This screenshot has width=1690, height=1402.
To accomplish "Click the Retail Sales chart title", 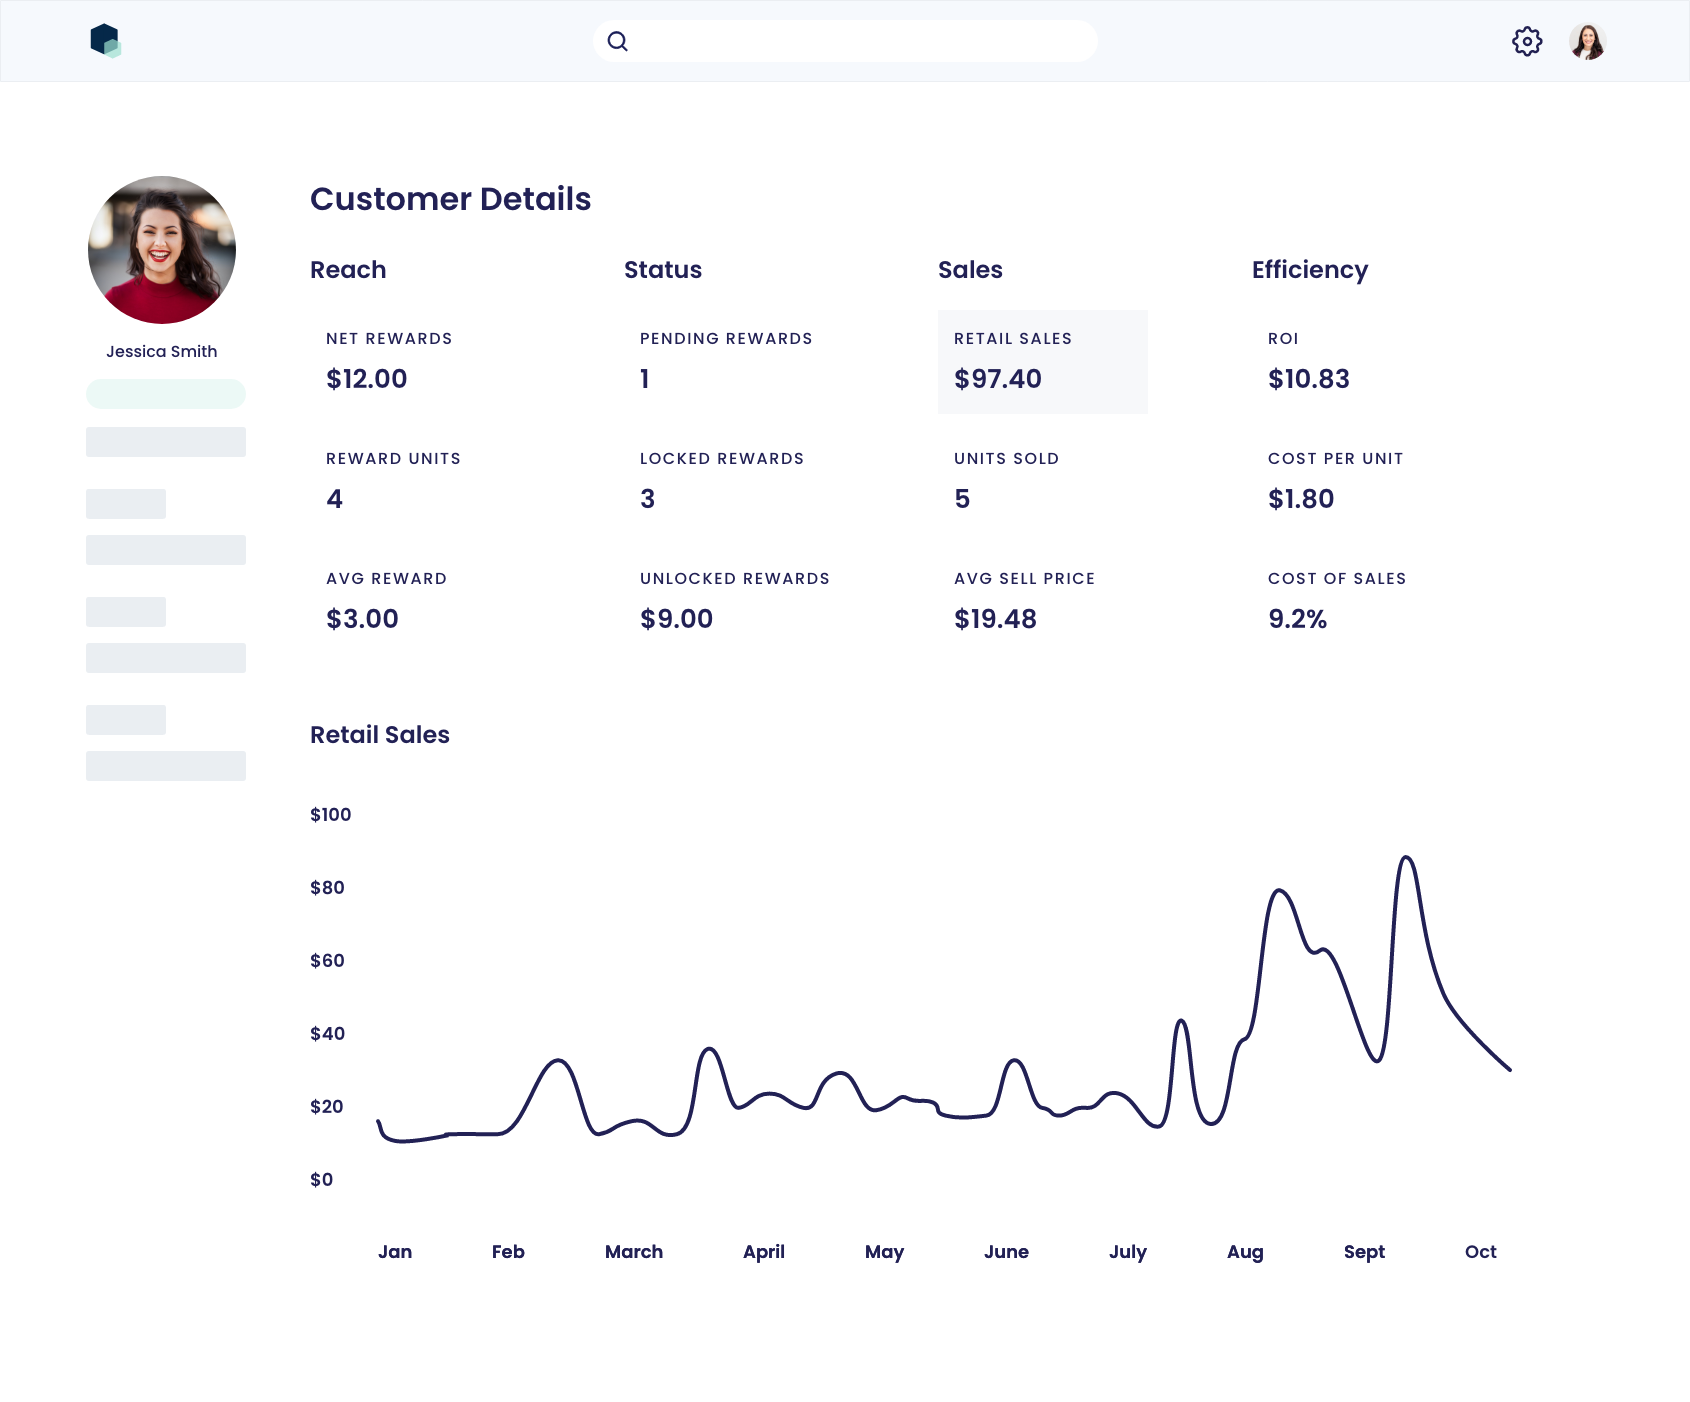I will (379, 735).
